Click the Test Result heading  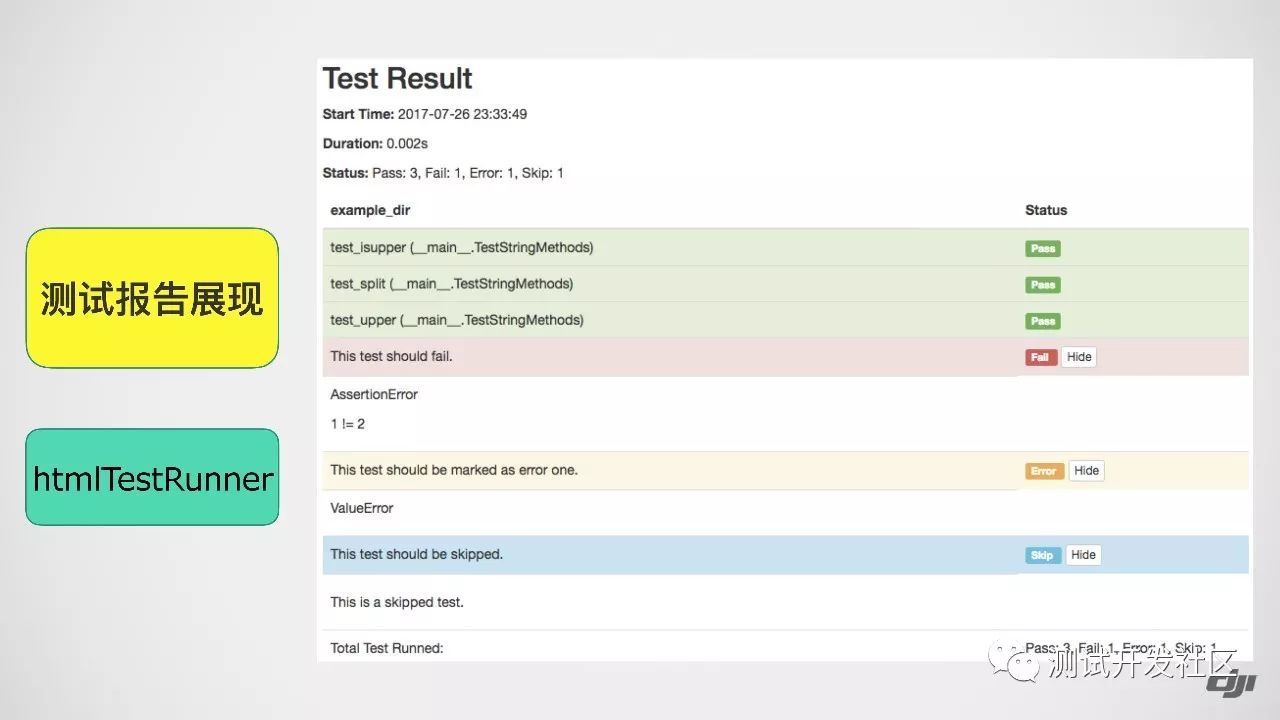(x=398, y=78)
